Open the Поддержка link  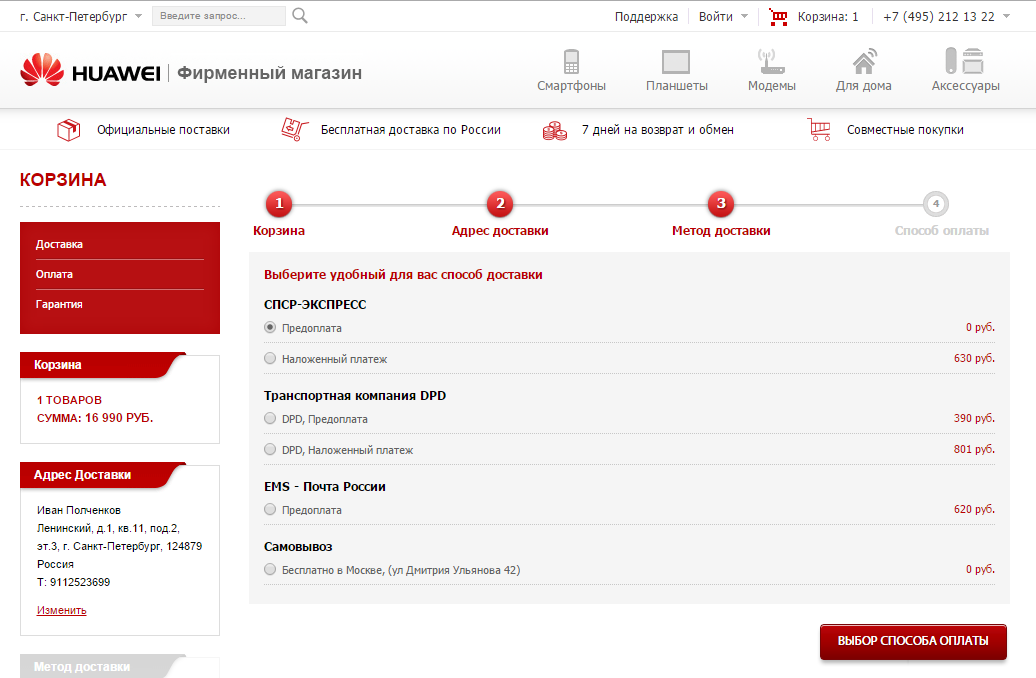pyautogui.click(x=646, y=17)
